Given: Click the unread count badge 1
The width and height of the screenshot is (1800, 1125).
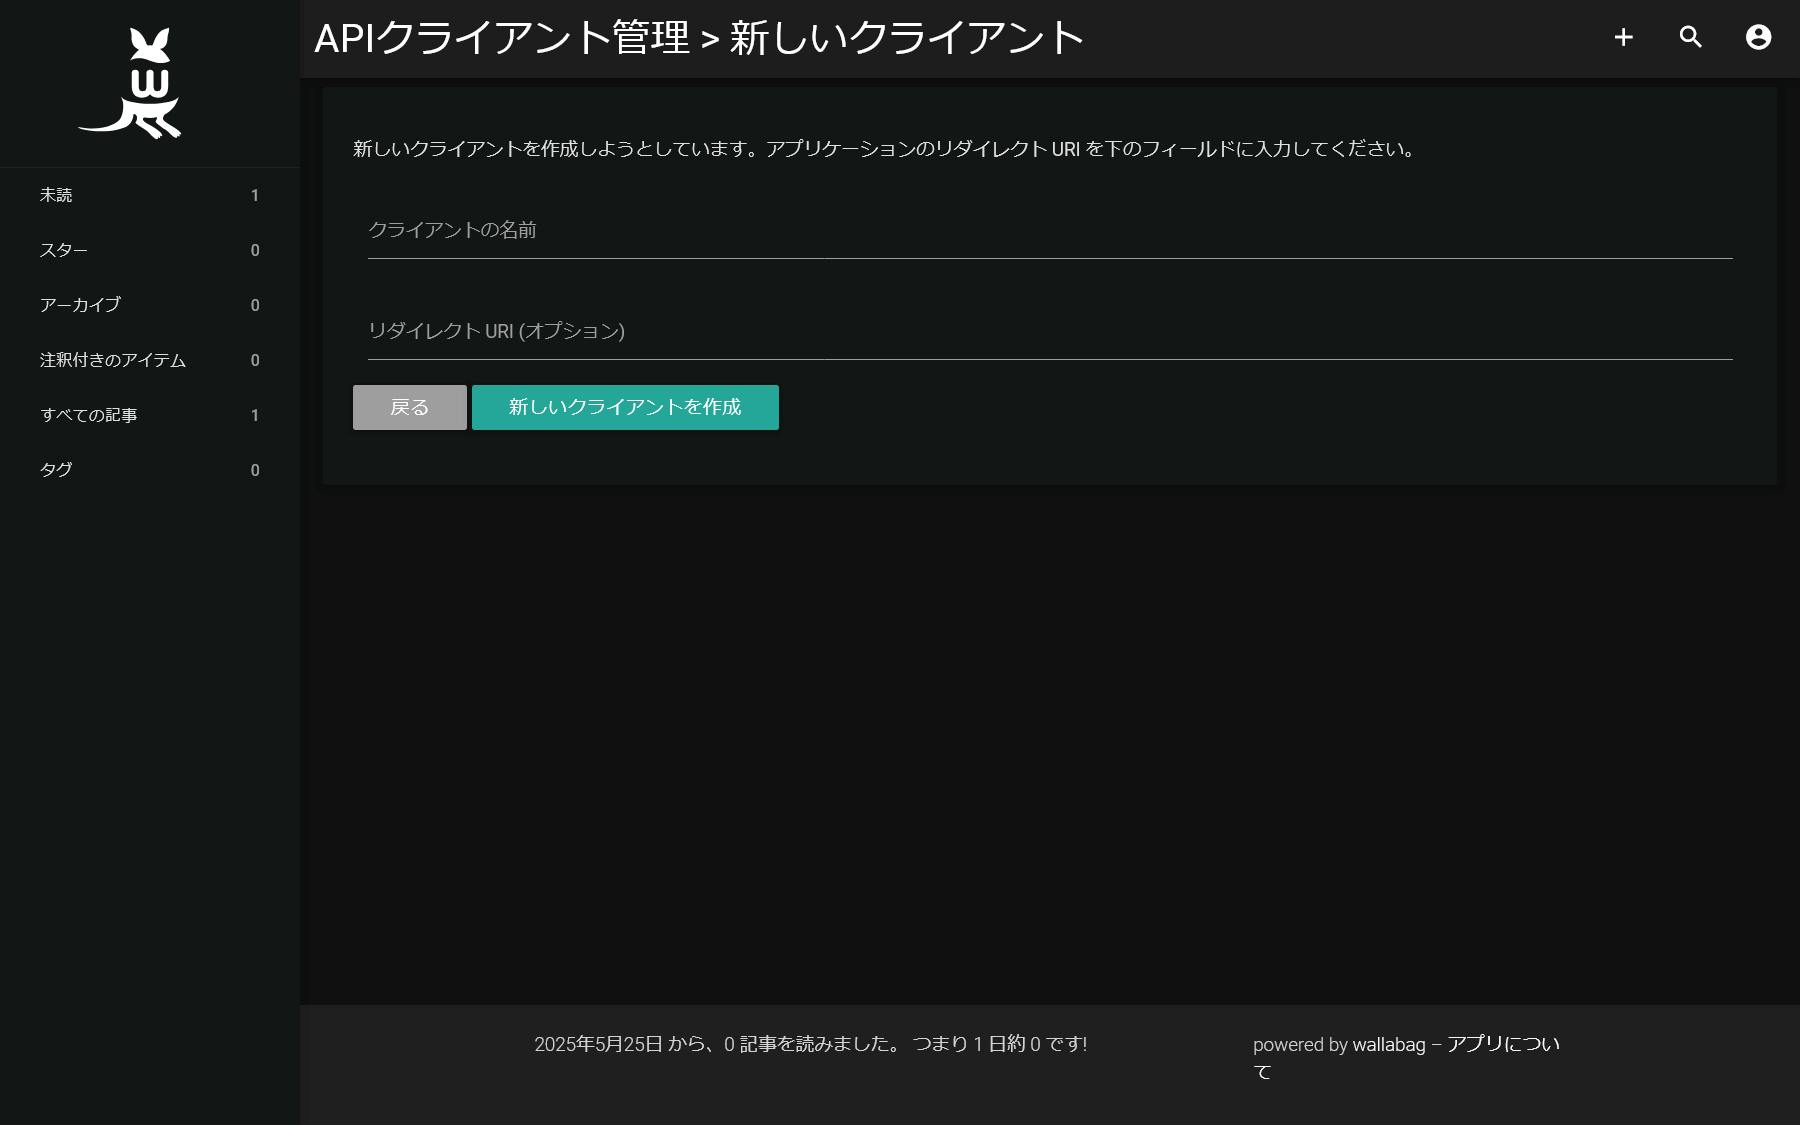Looking at the screenshot, I should click(255, 196).
